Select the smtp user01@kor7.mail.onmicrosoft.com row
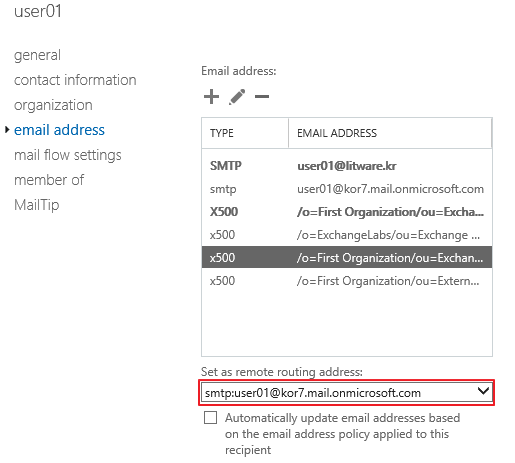This screenshot has height=463, width=515. click(347, 189)
